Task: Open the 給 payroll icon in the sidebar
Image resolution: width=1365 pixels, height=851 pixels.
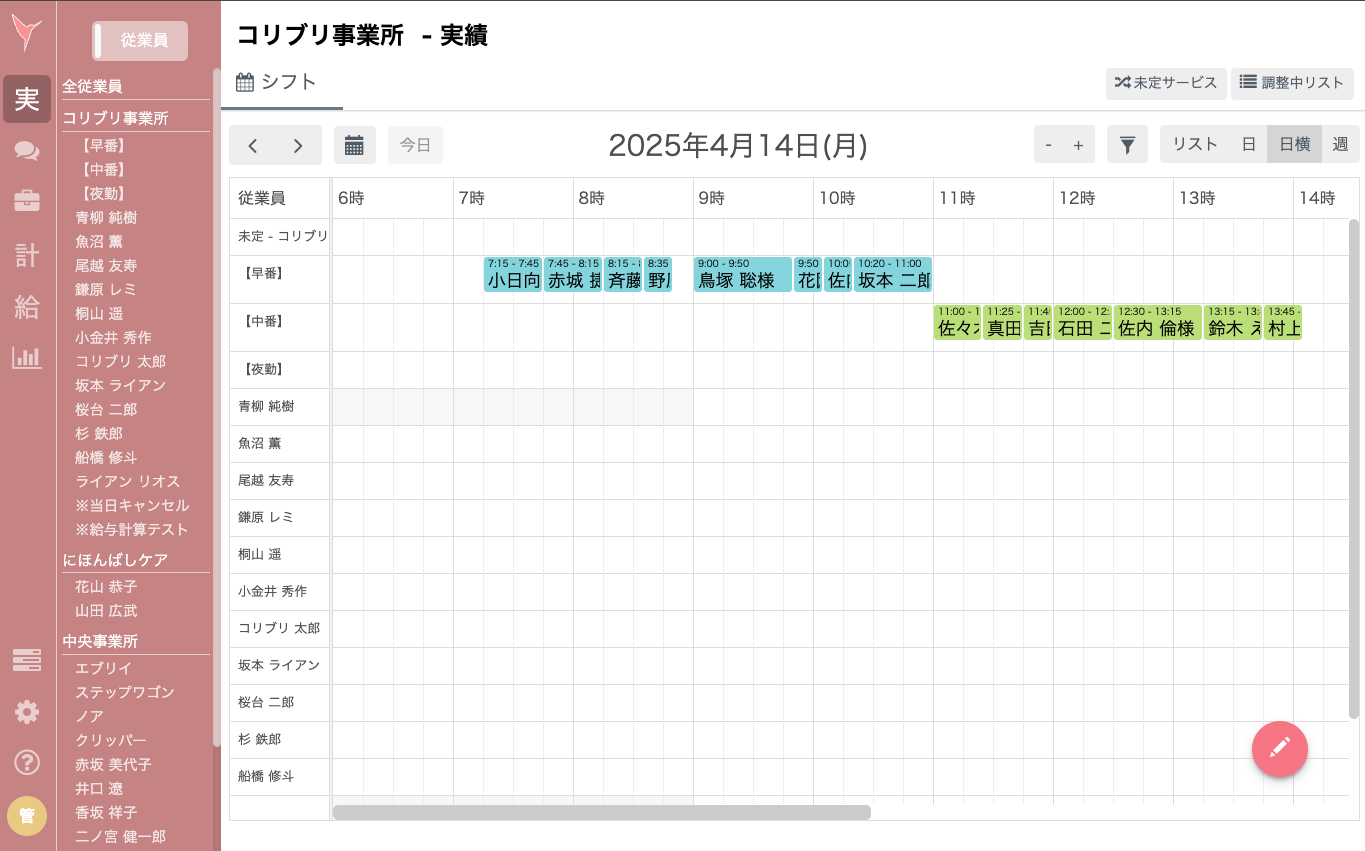Action: tap(26, 307)
